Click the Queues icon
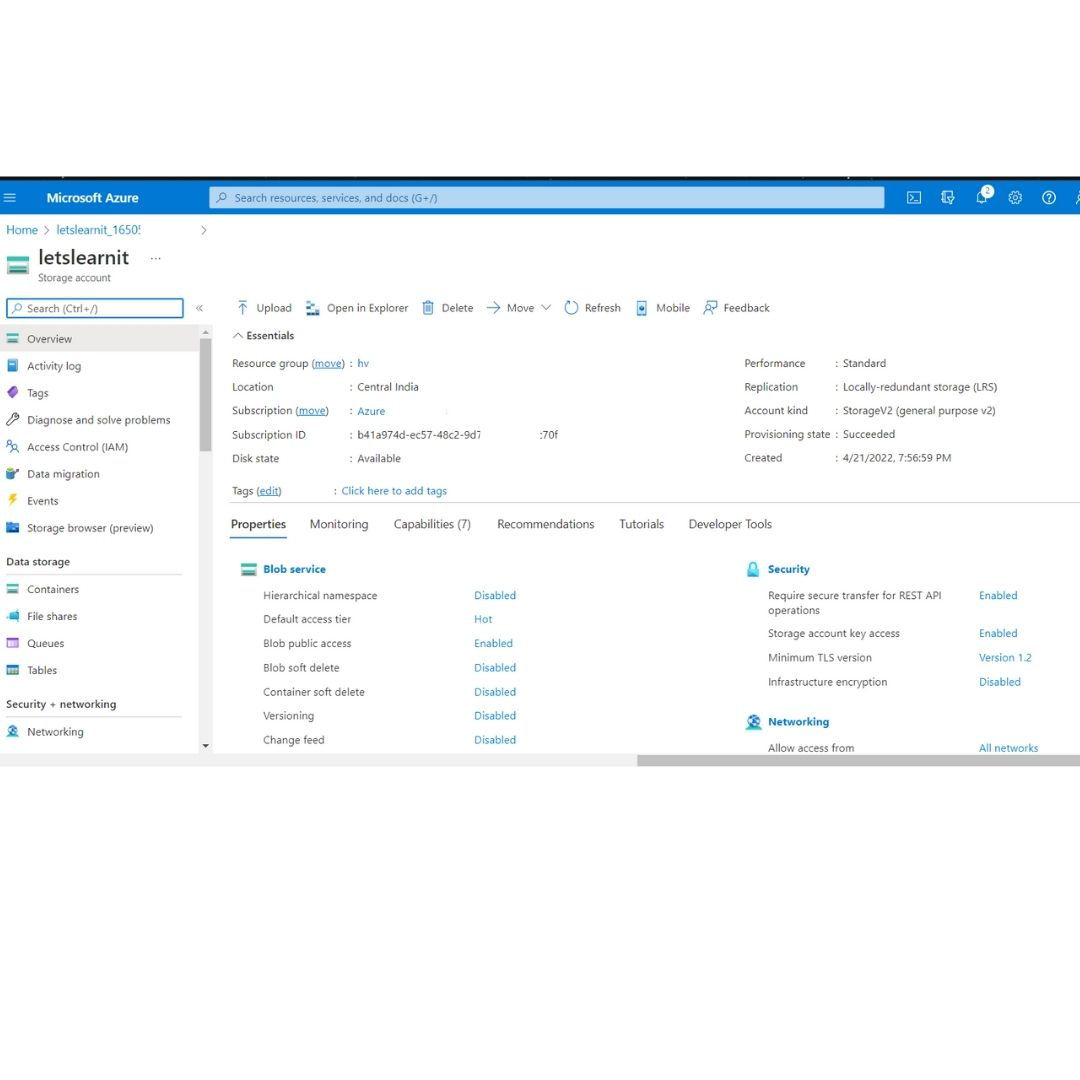 [12, 643]
